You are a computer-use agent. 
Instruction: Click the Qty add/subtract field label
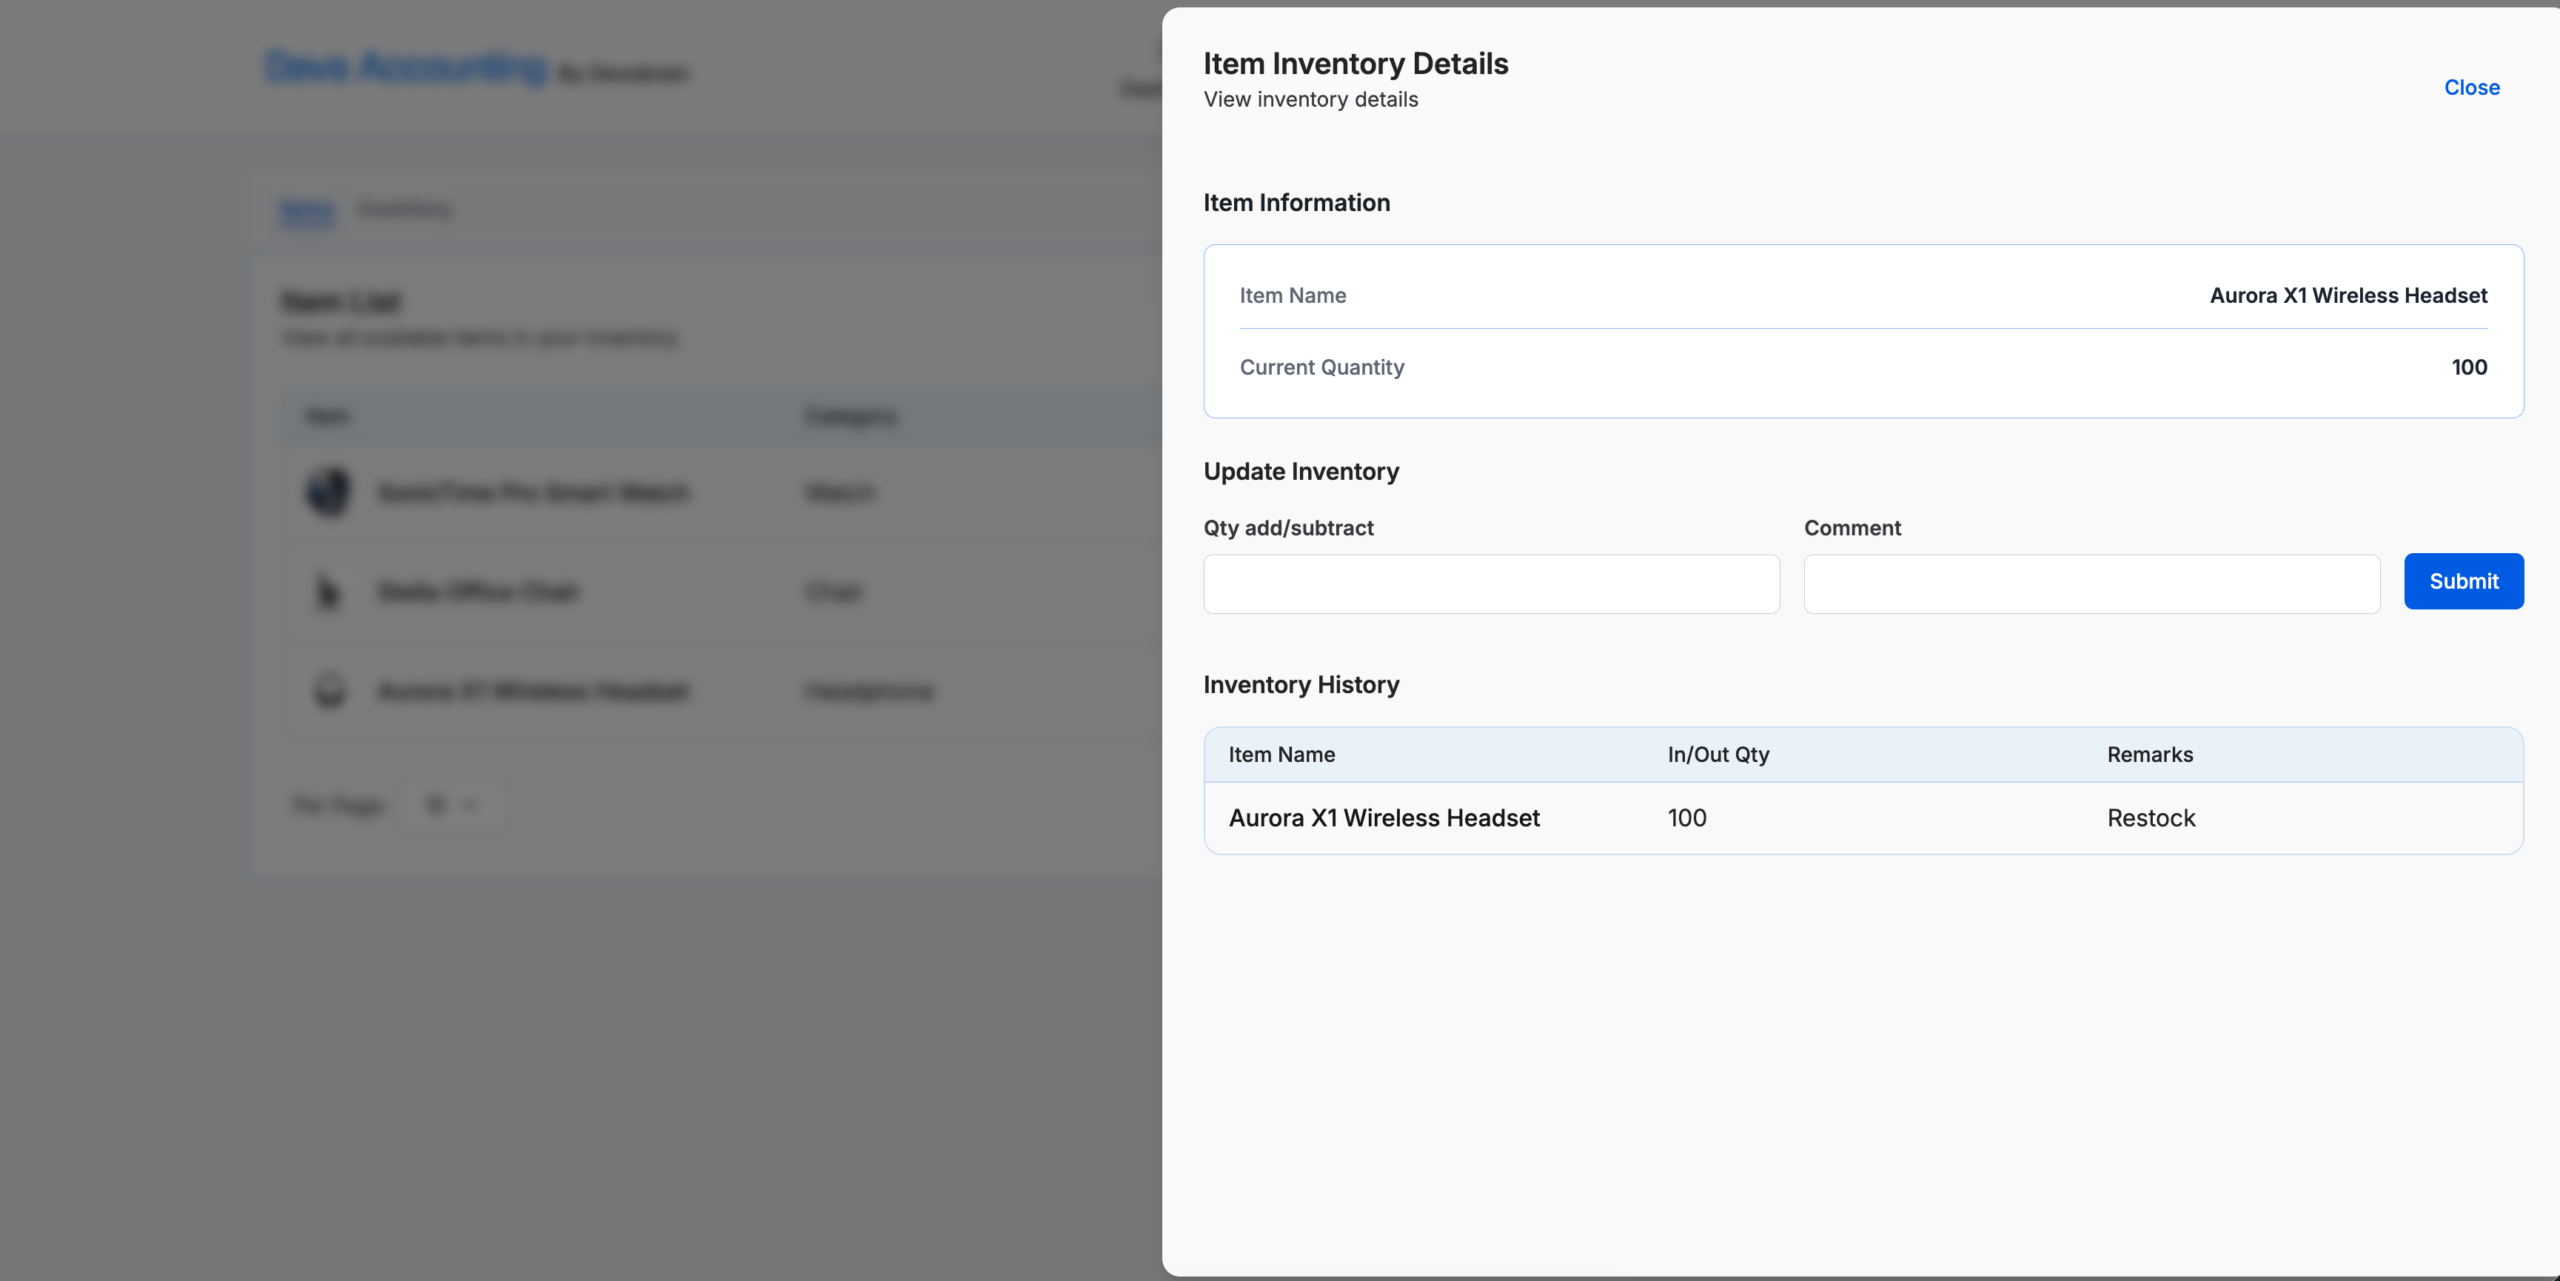coord(1288,527)
